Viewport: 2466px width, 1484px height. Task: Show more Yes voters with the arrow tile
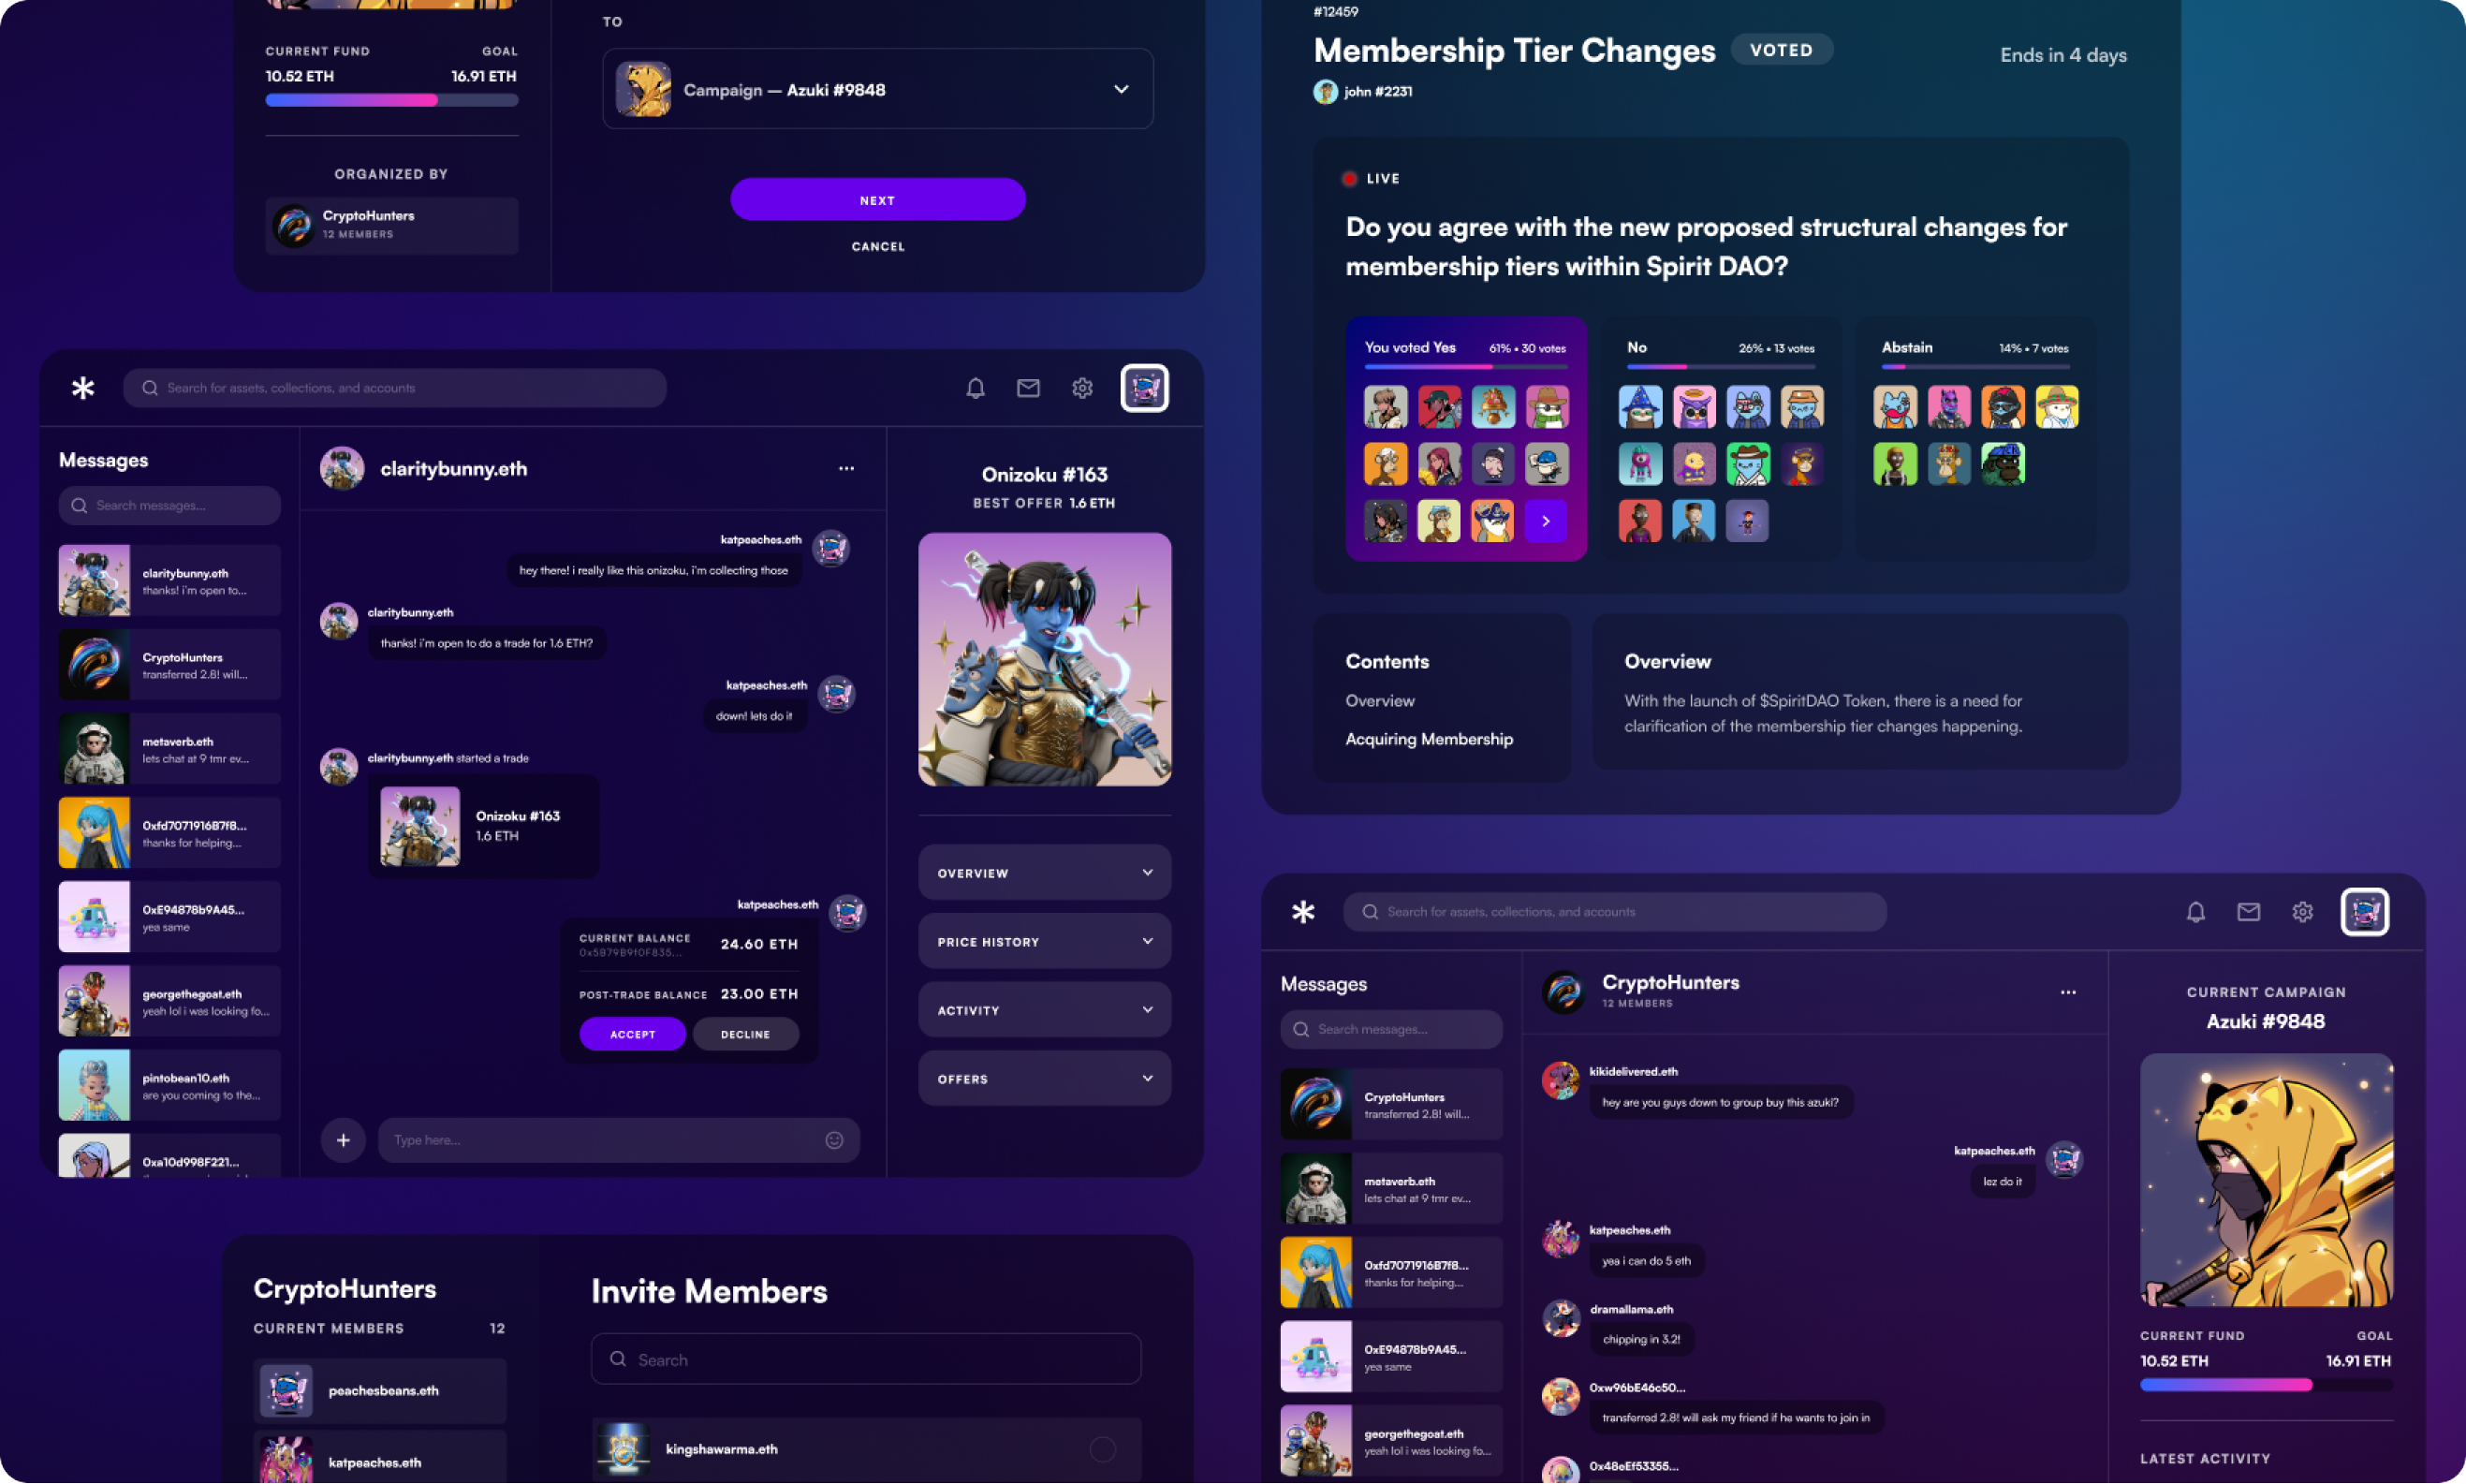[x=1545, y=521]
